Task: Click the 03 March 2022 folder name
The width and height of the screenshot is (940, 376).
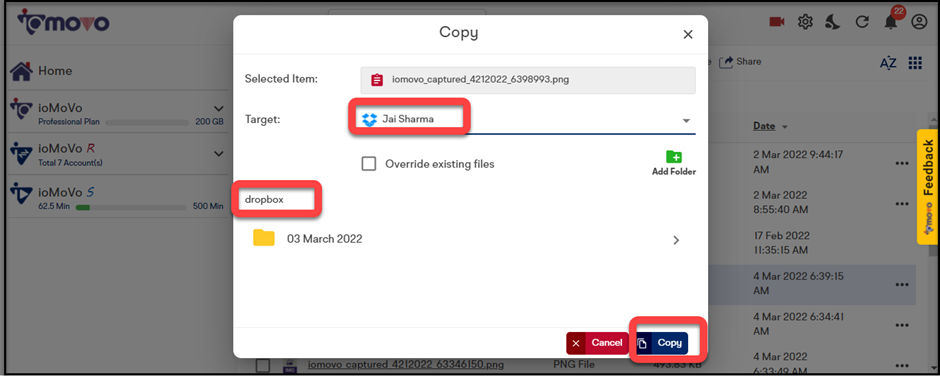Action: click(x=324, y=239)
